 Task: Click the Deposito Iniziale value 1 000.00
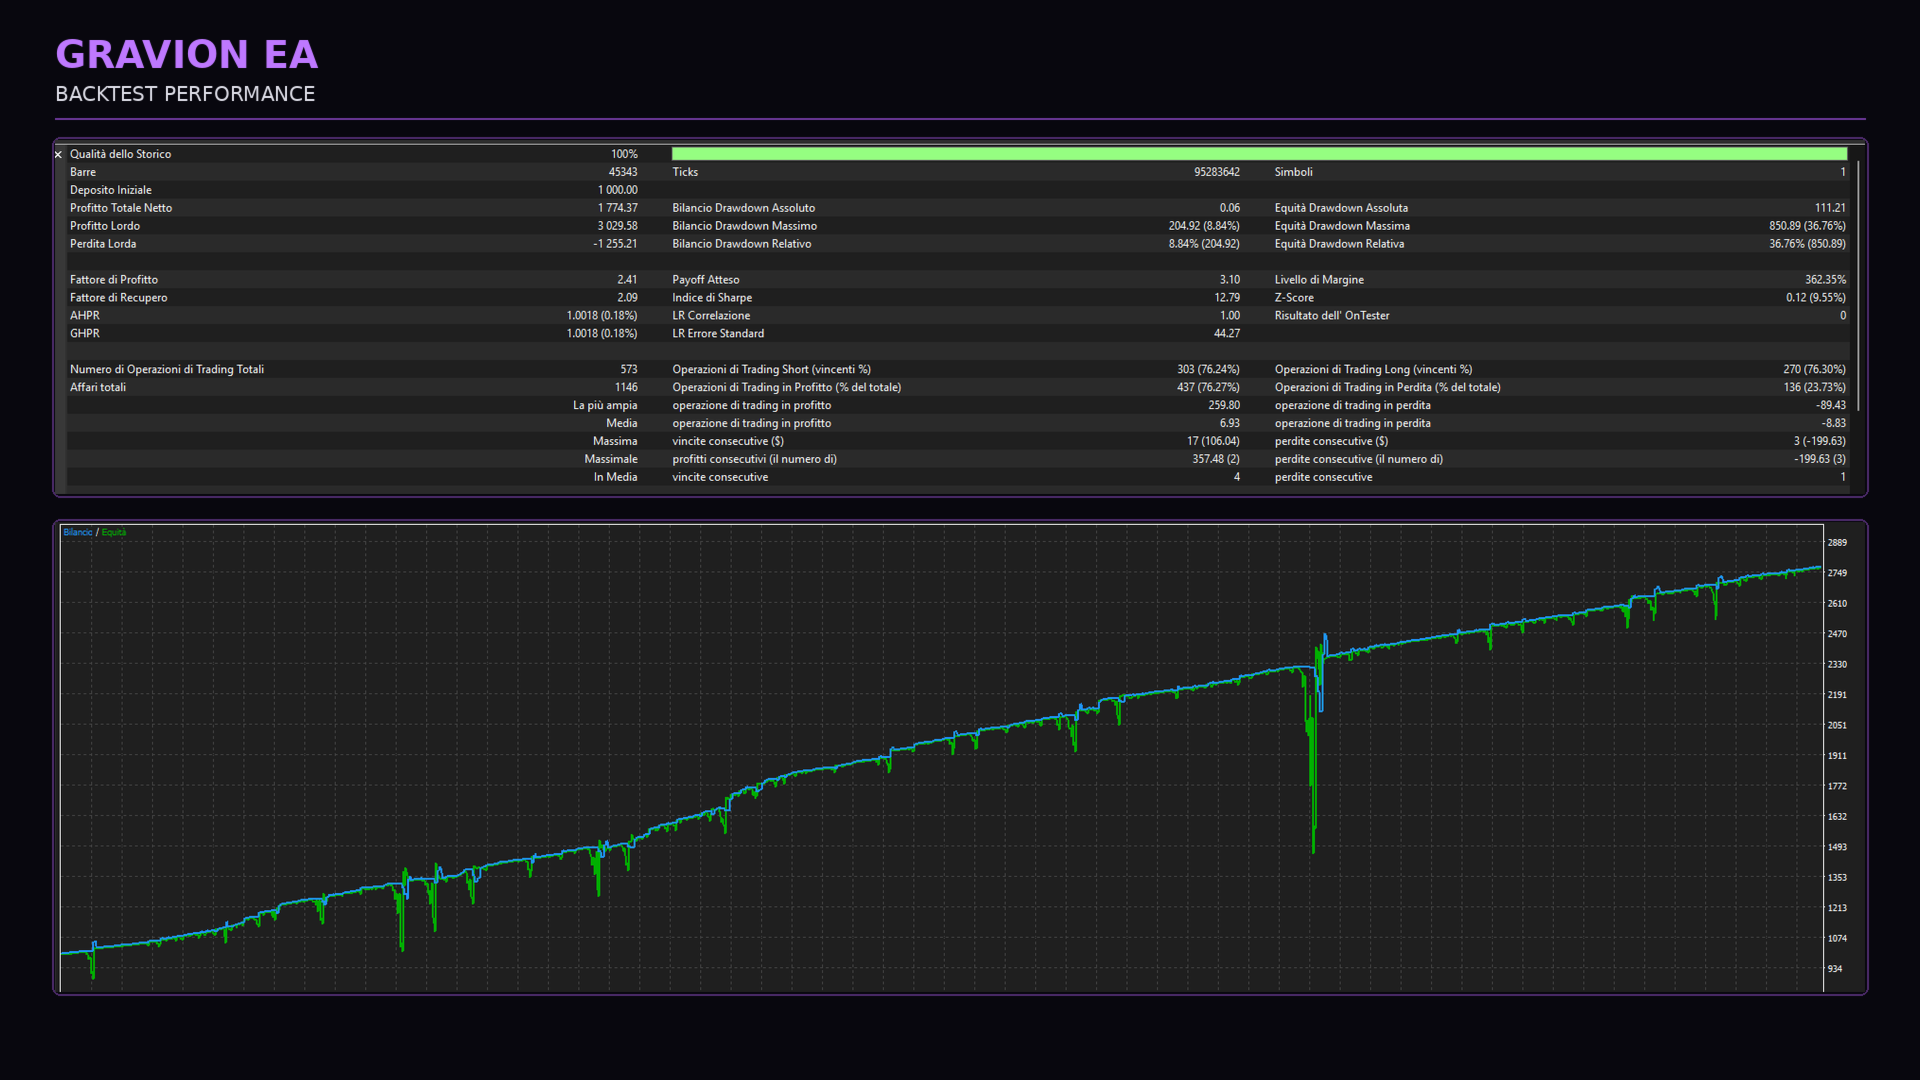[617, 190]
